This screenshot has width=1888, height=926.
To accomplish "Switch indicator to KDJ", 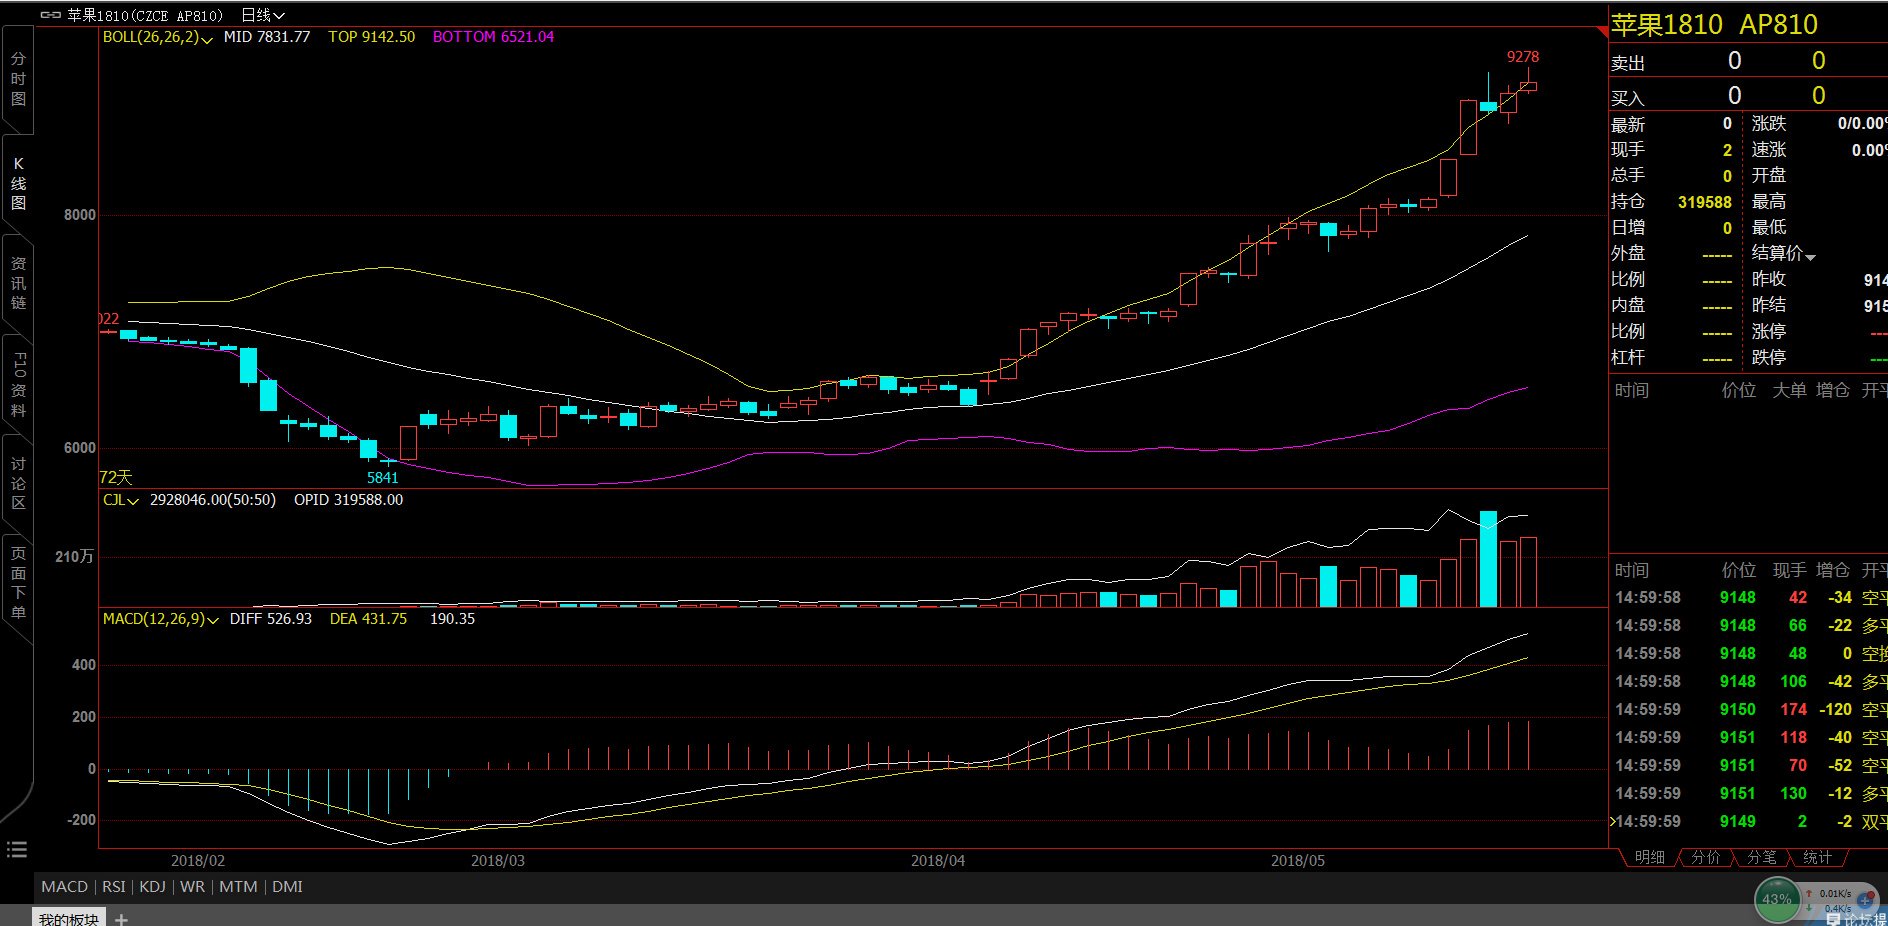I will [x=152, y=887].
